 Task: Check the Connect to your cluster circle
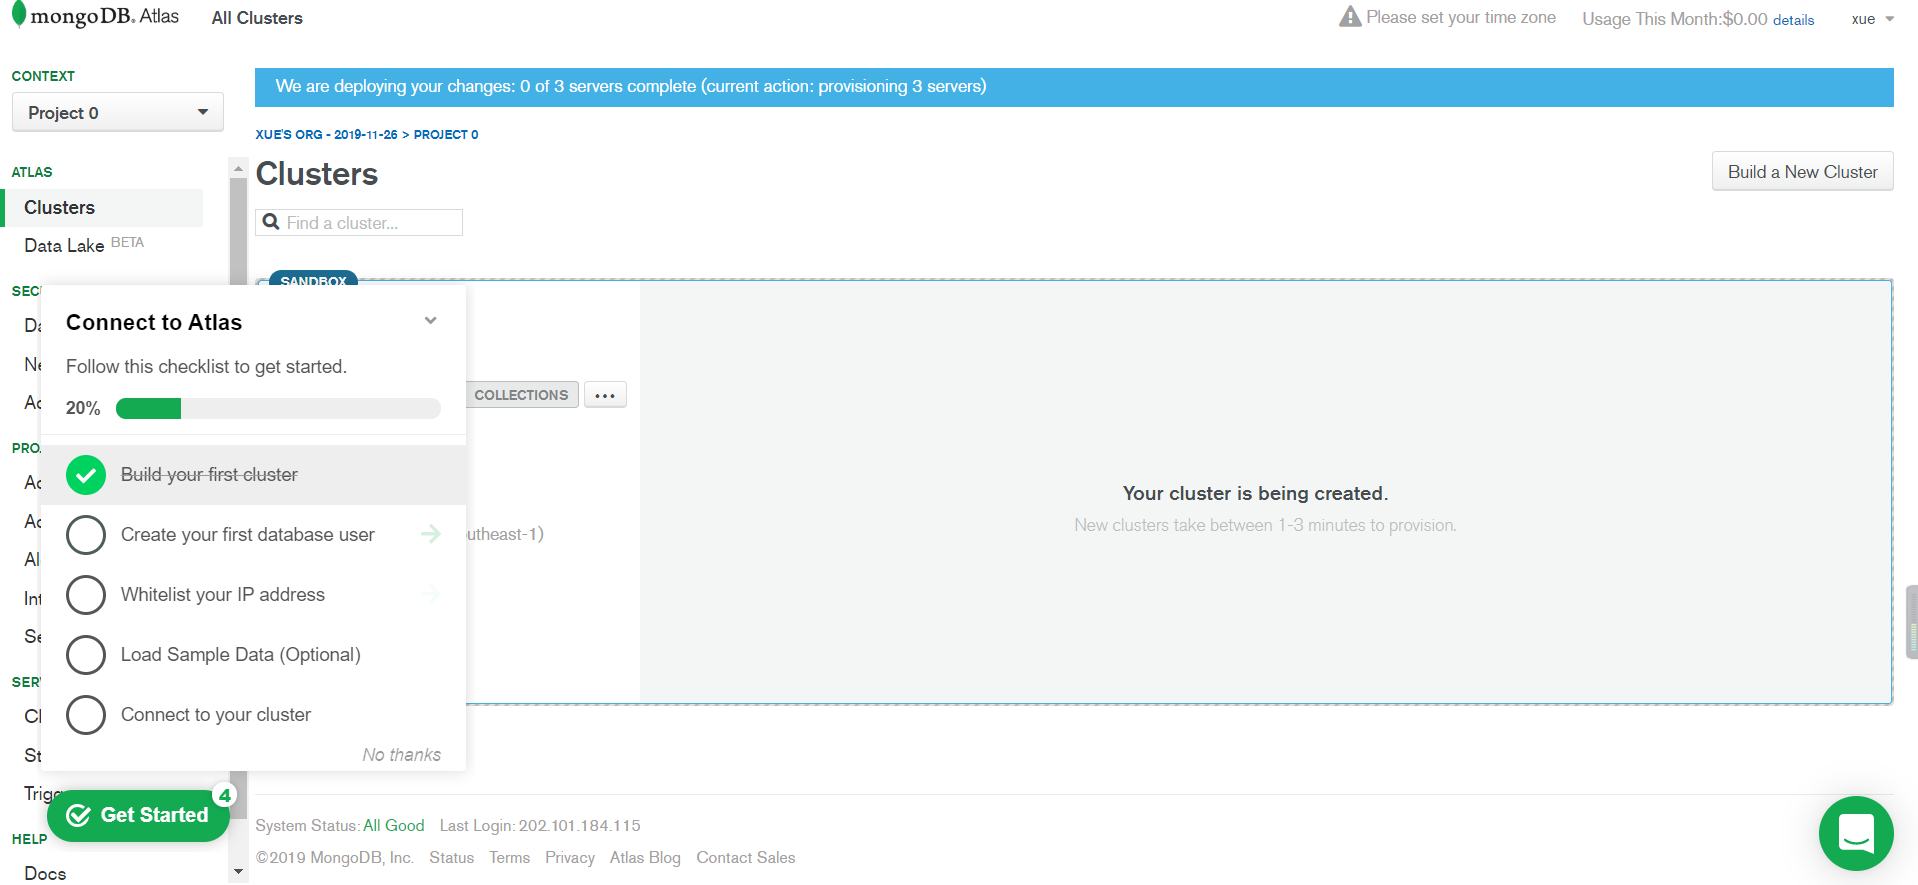pyautogui.click(x=86, y=715)
